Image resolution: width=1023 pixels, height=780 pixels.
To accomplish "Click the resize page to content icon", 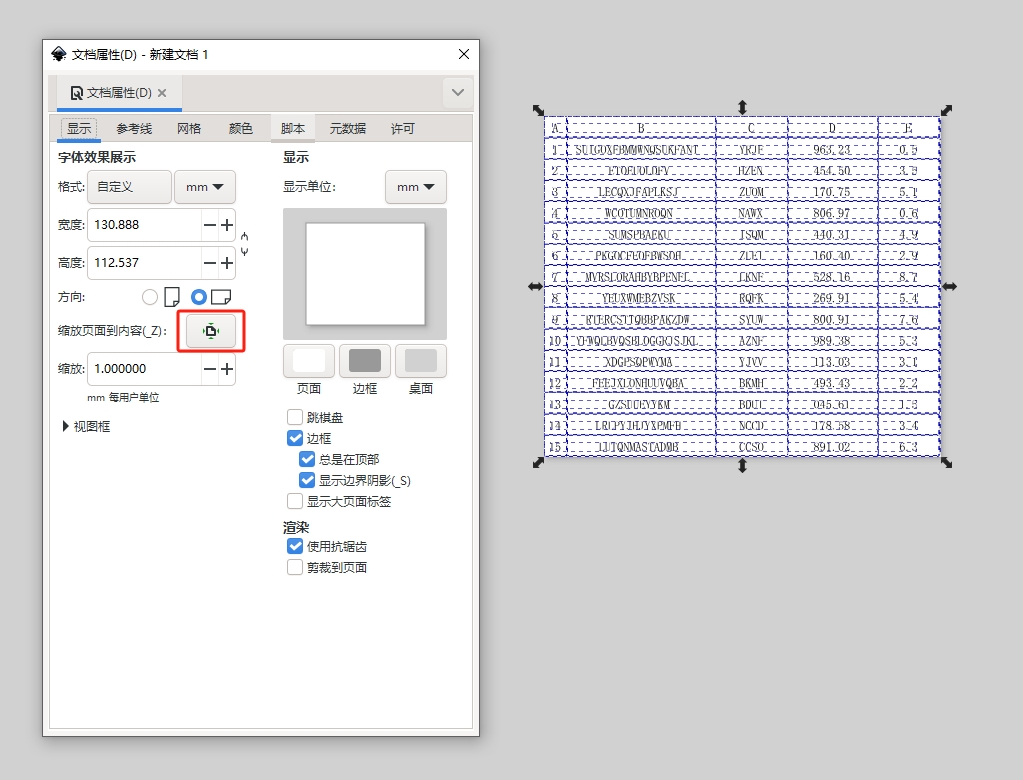I will 211,331.
